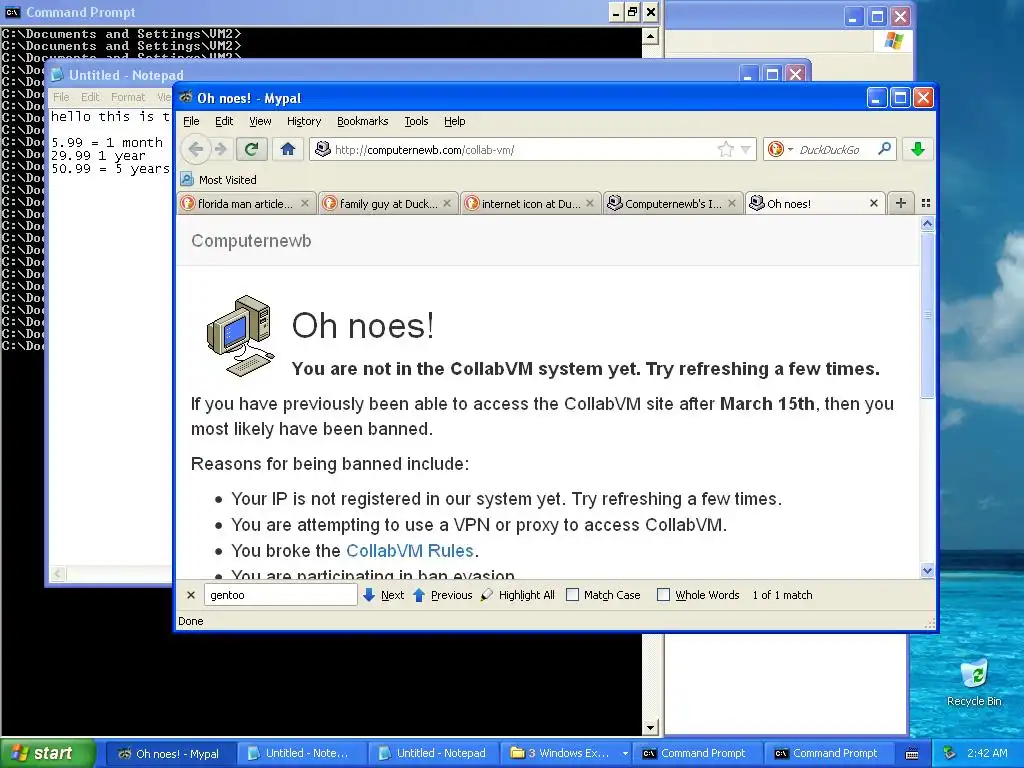Viewport: 1024px width, 768px height.
Task: Click the Command Prompt title bar icon
Action: click(12, 12)
